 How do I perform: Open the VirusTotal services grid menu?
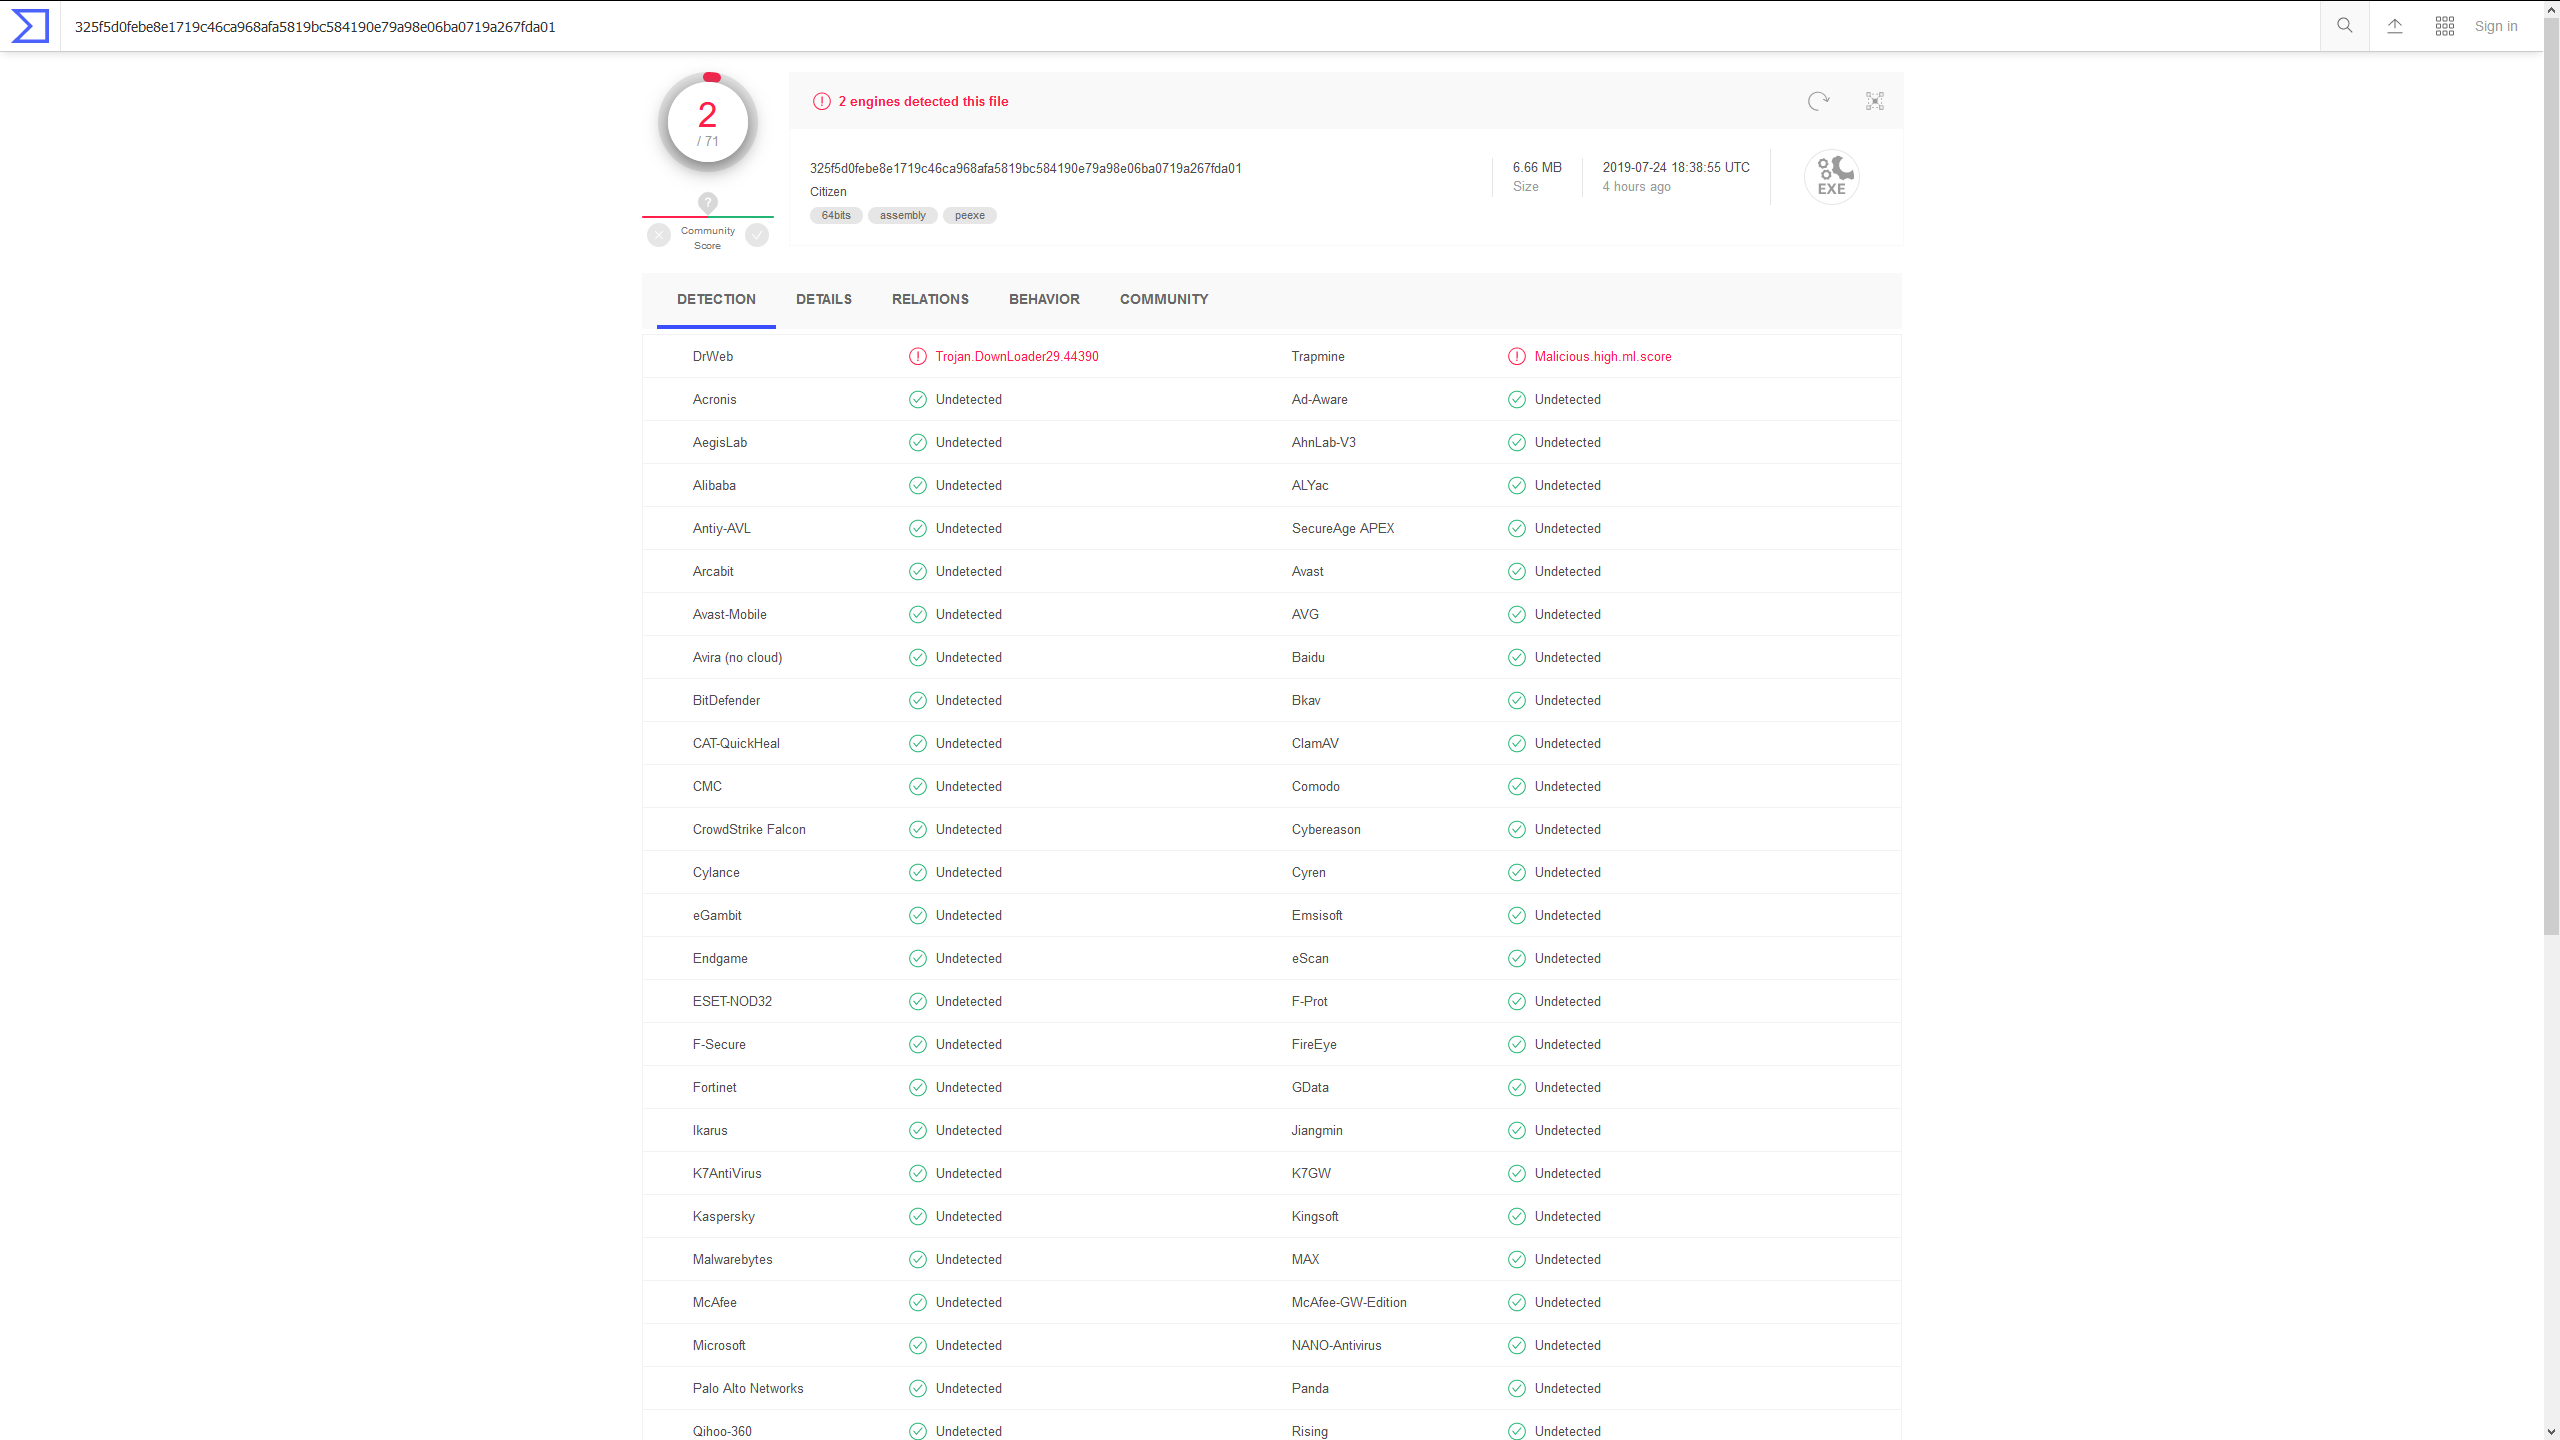pos(2444,26)
